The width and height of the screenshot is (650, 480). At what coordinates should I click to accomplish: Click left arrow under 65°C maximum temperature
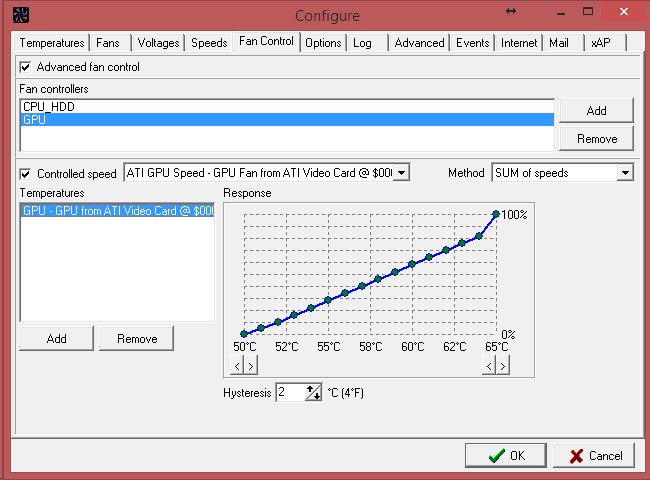pyautogui.click(x=489, y=366)
